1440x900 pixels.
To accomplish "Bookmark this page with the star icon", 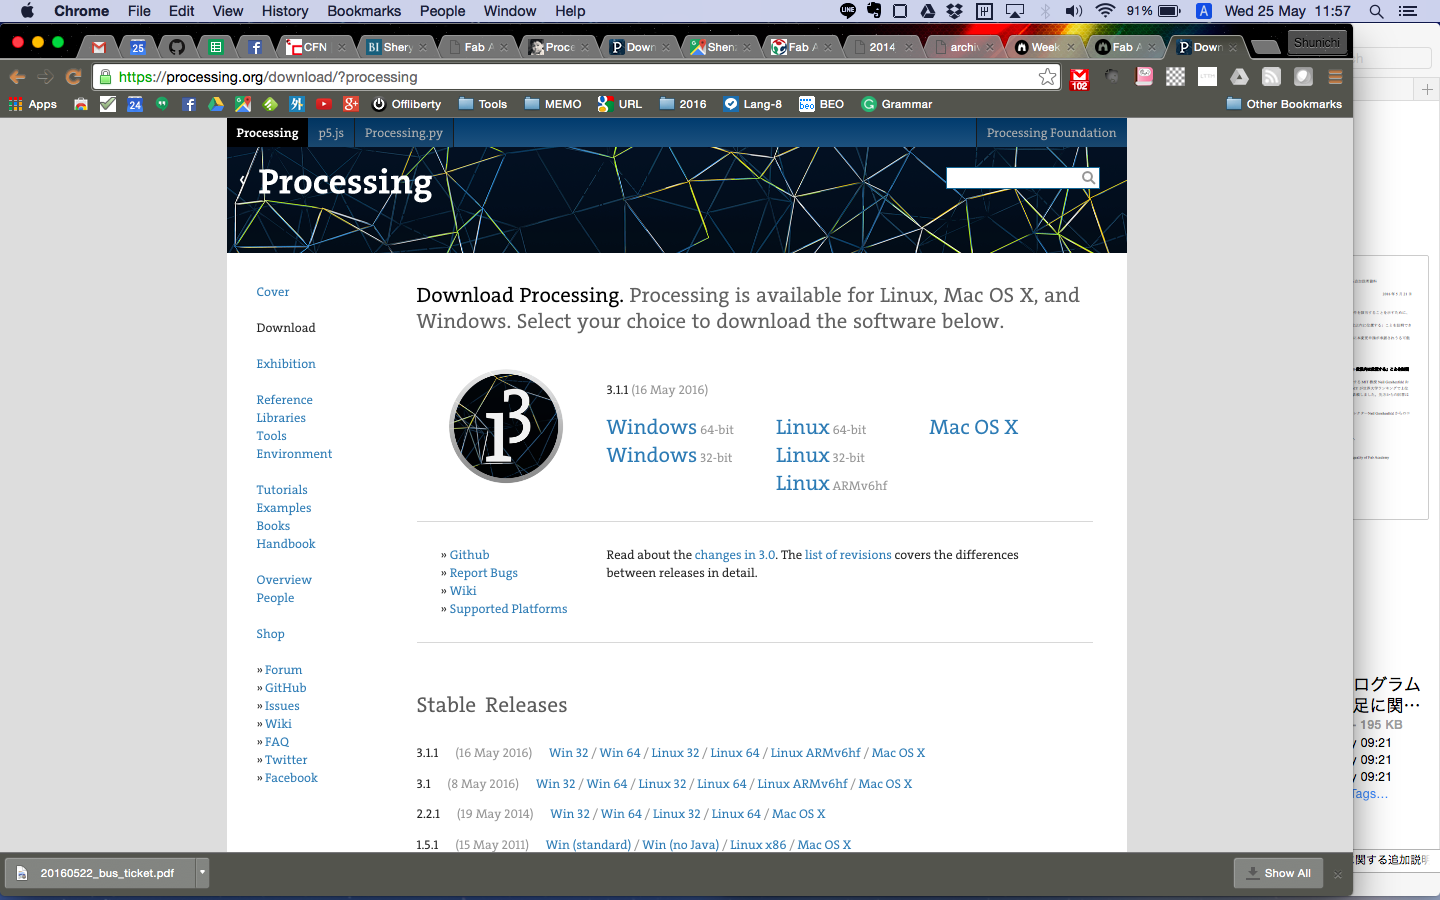I will (1047, 77).
